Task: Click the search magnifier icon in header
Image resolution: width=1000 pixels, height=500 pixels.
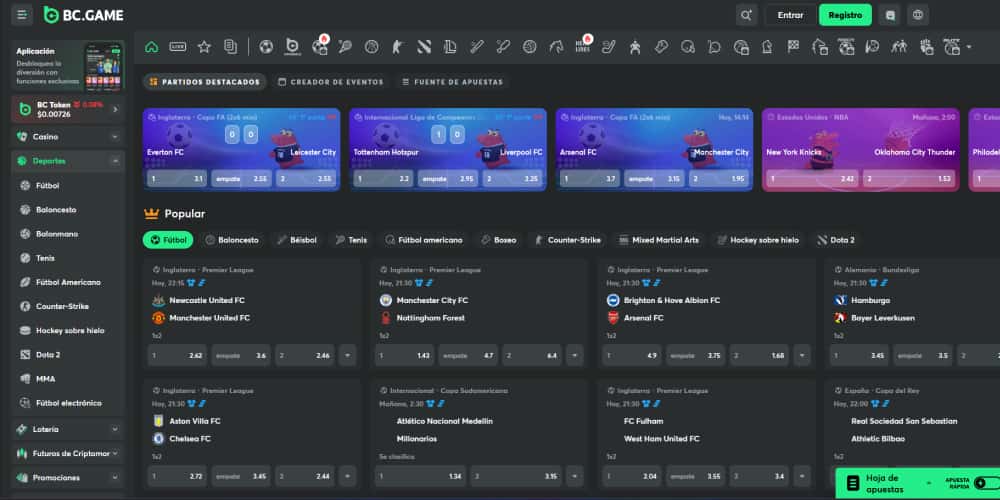Action: click(x=746, y=15)
